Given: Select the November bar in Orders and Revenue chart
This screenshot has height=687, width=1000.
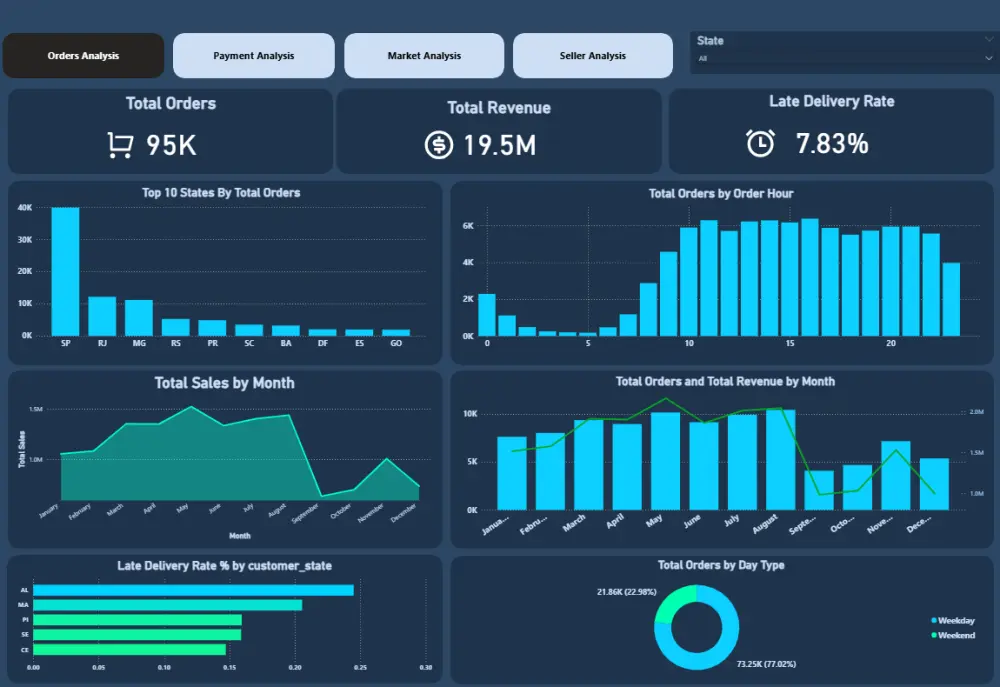Looking at the screenshot, I should (x=895, y=476).
